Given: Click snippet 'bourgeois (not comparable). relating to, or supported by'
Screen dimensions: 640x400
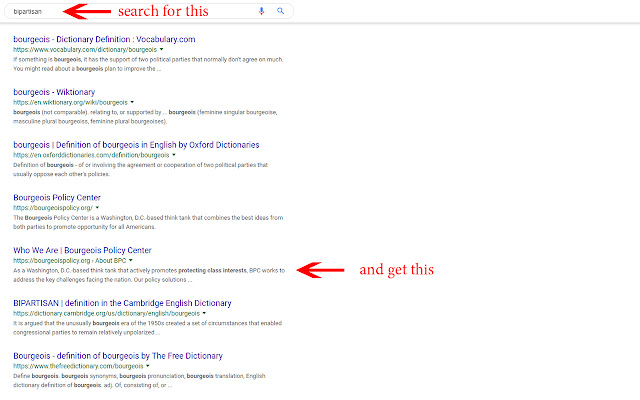Looking at the screenshot, I should (145, 117).
